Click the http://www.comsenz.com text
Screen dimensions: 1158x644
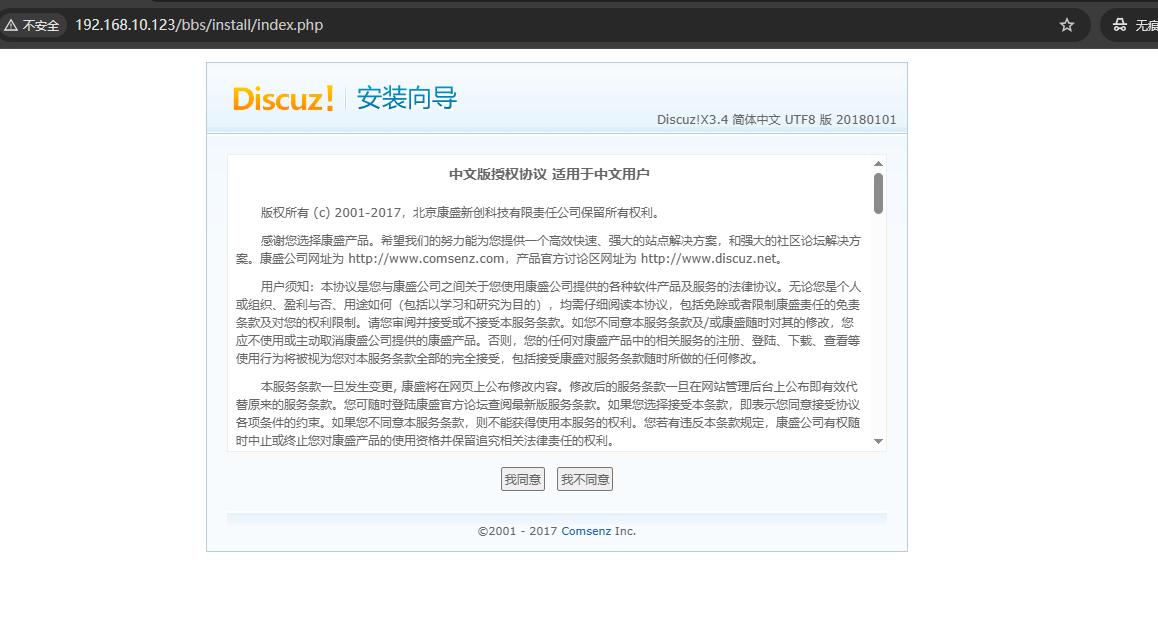(426, 258)
